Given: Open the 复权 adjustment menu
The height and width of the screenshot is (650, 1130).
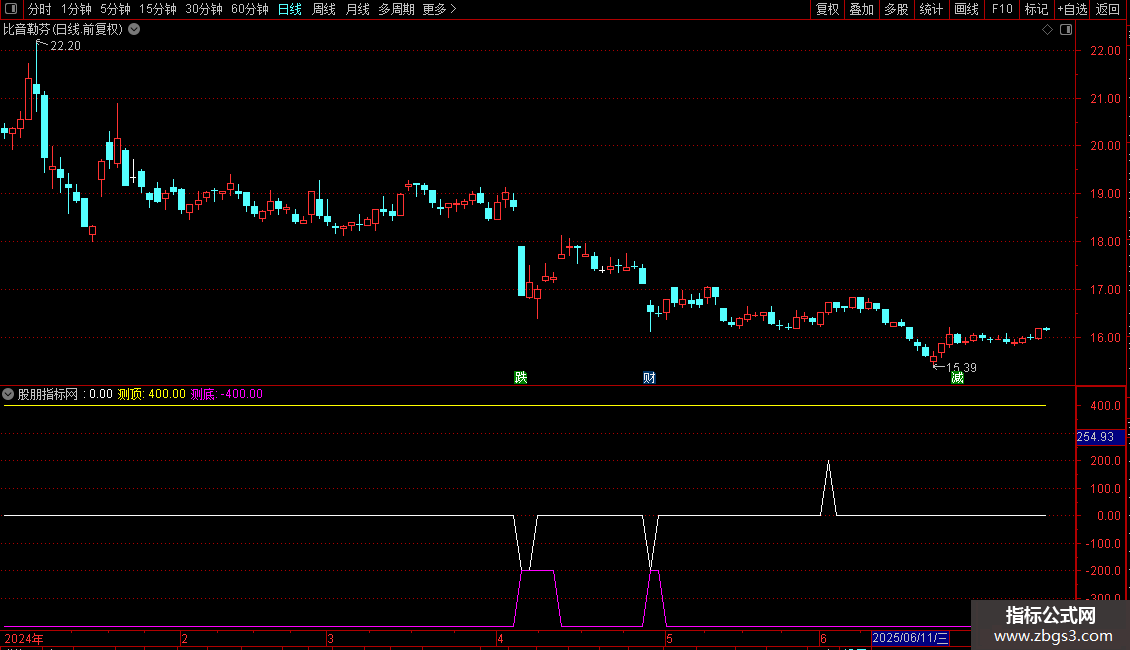Looking at the screenshot, I should (827, 10).
